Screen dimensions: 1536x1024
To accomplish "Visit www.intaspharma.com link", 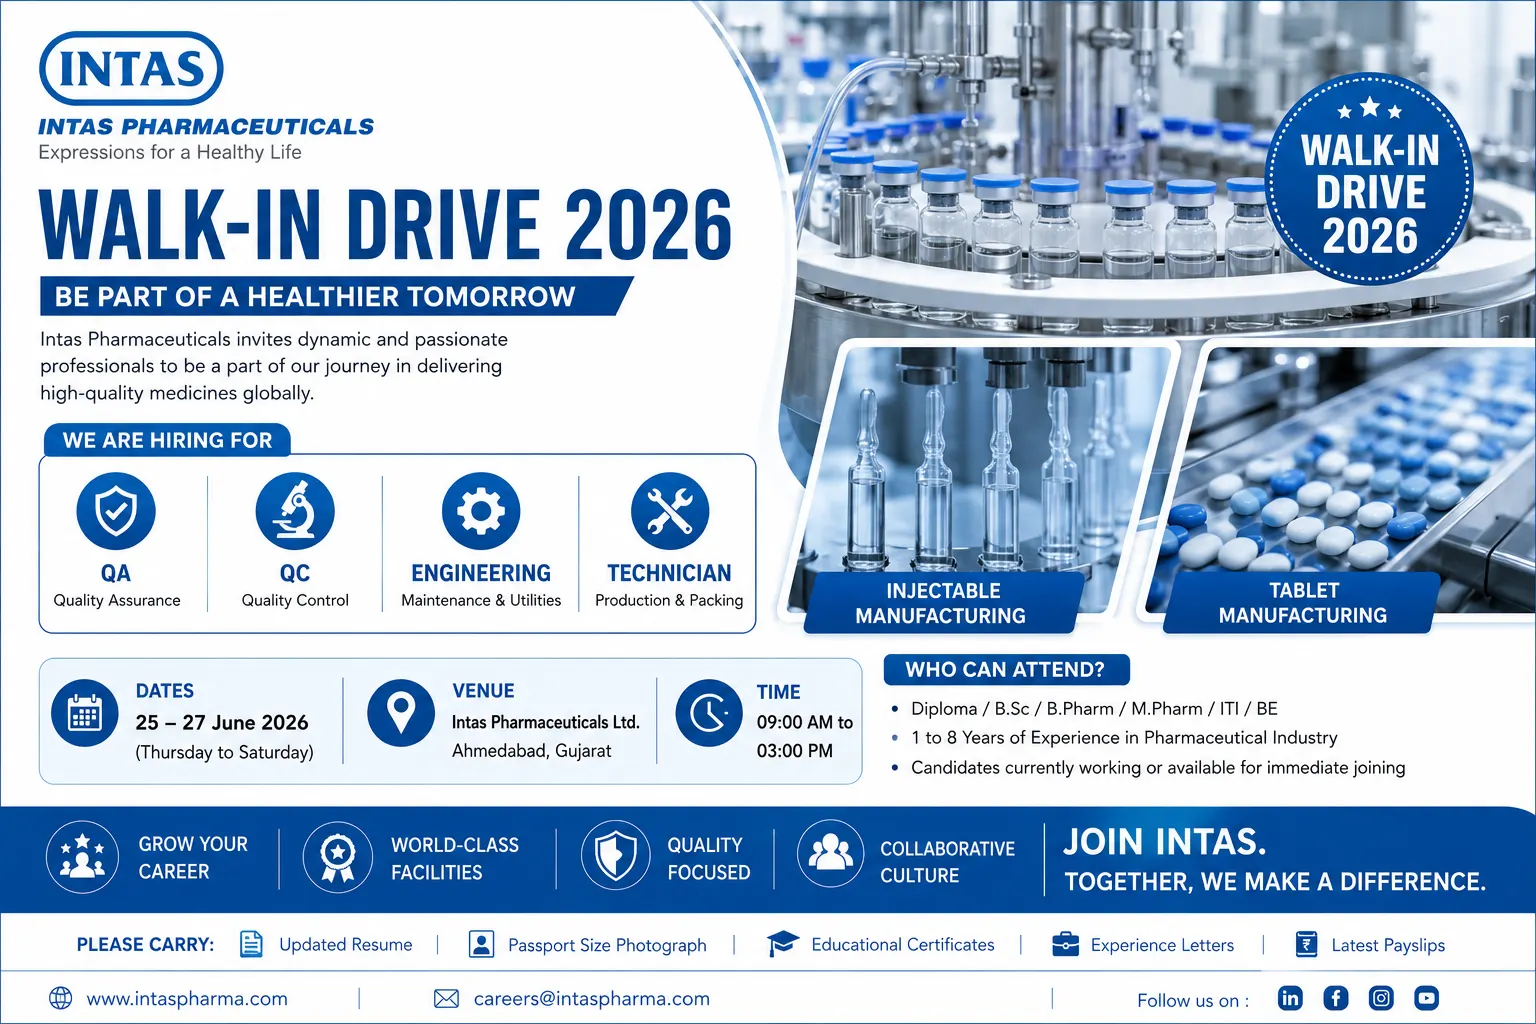I will point(187,998).
